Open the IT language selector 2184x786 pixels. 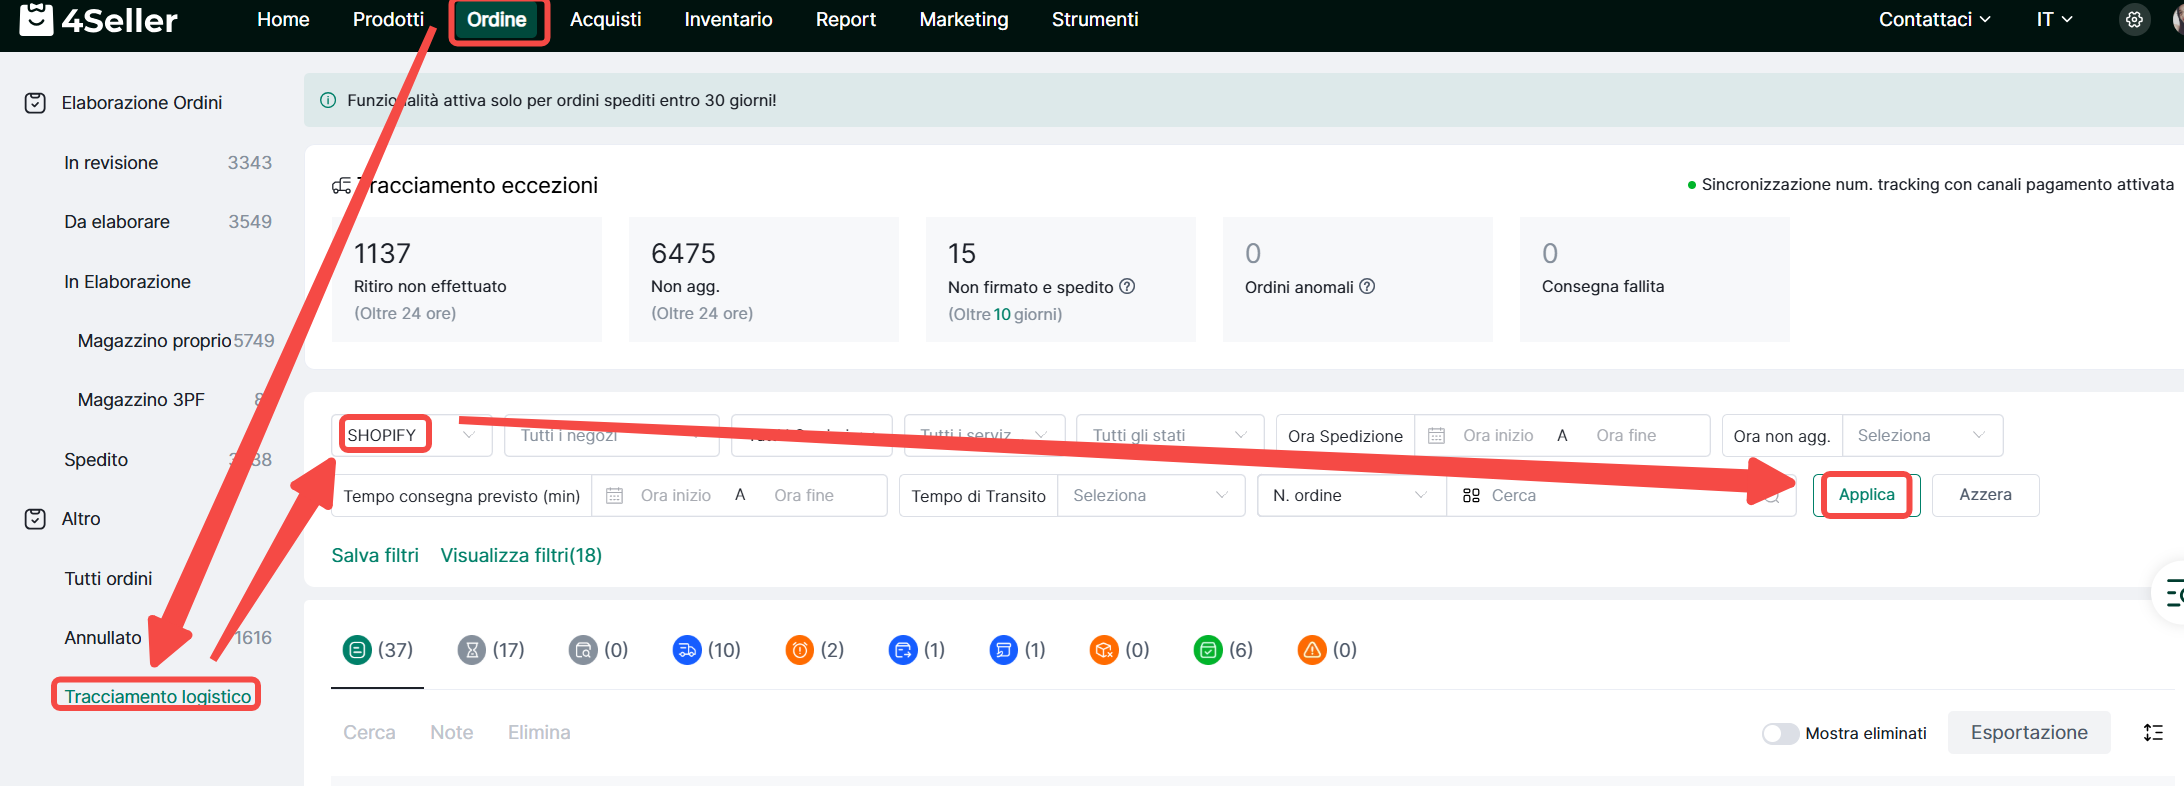pos(2054,20)
